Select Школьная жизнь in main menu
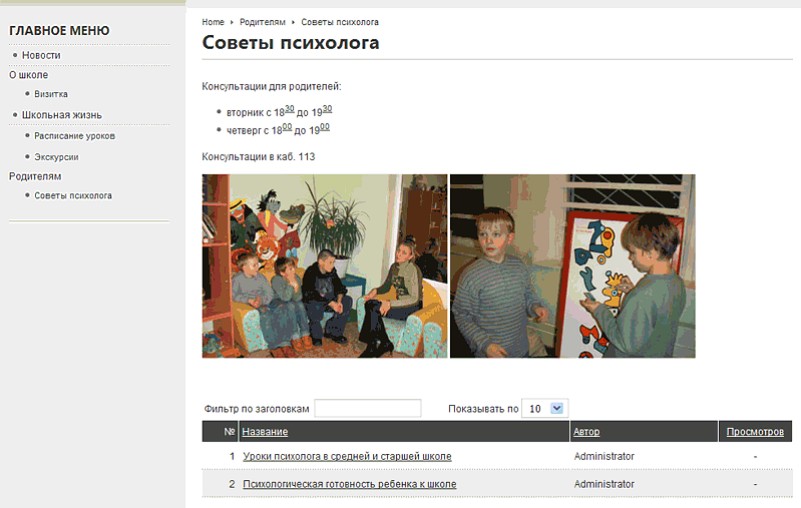Screen dimensions: 801x508 [x=62, y=115]
